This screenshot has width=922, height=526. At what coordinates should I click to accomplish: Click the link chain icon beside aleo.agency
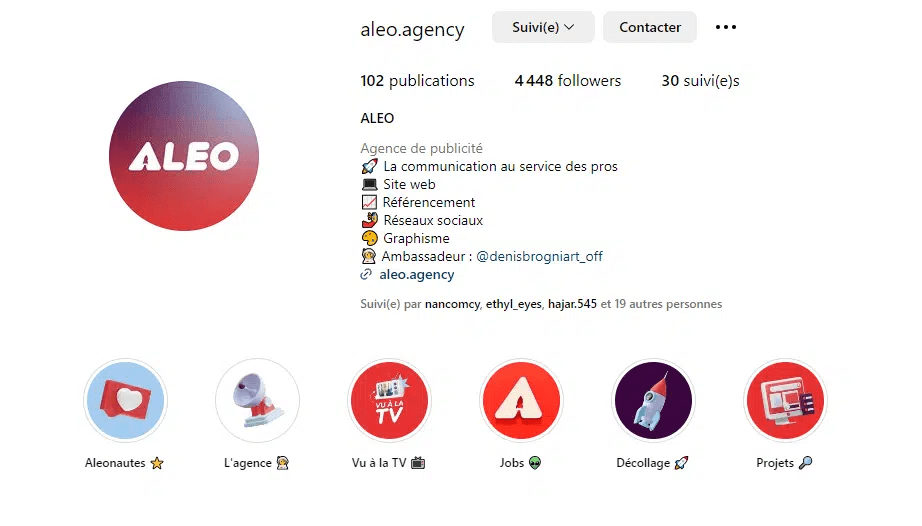click(x=366, y=274)
